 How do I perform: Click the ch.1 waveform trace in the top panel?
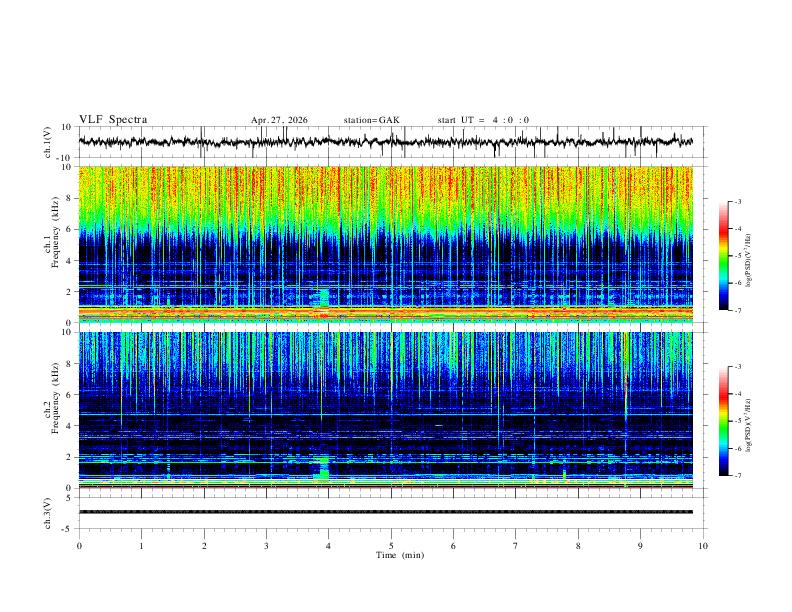(x=386, y=142)
